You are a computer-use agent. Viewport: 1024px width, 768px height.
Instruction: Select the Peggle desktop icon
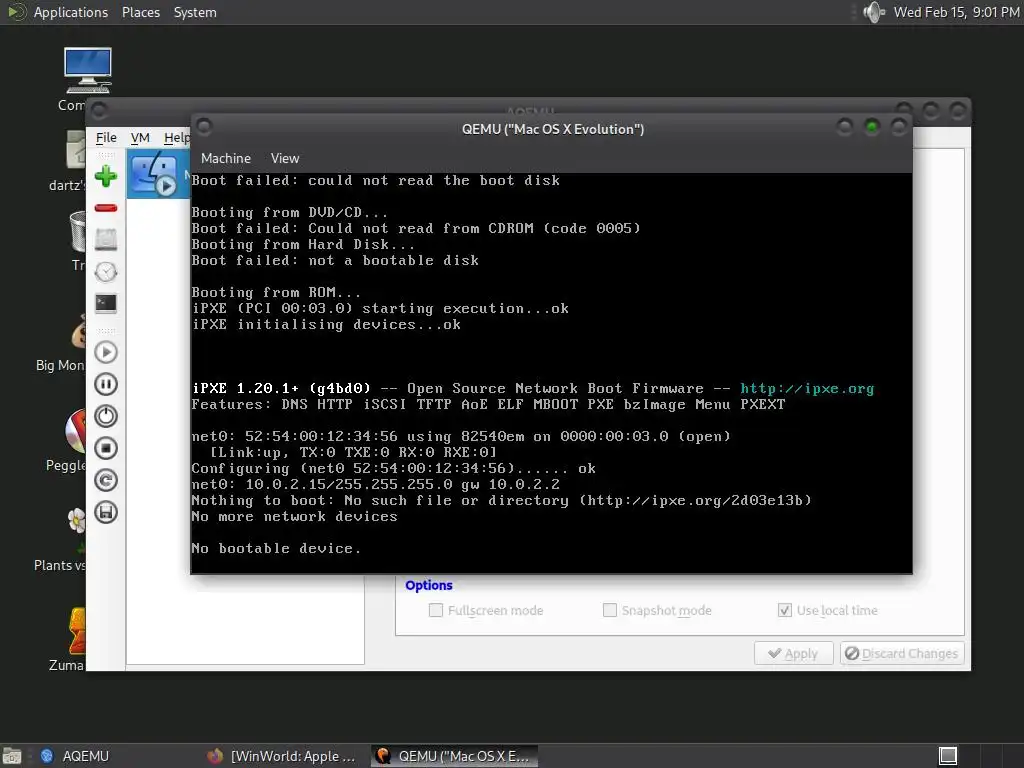(76, 431)
